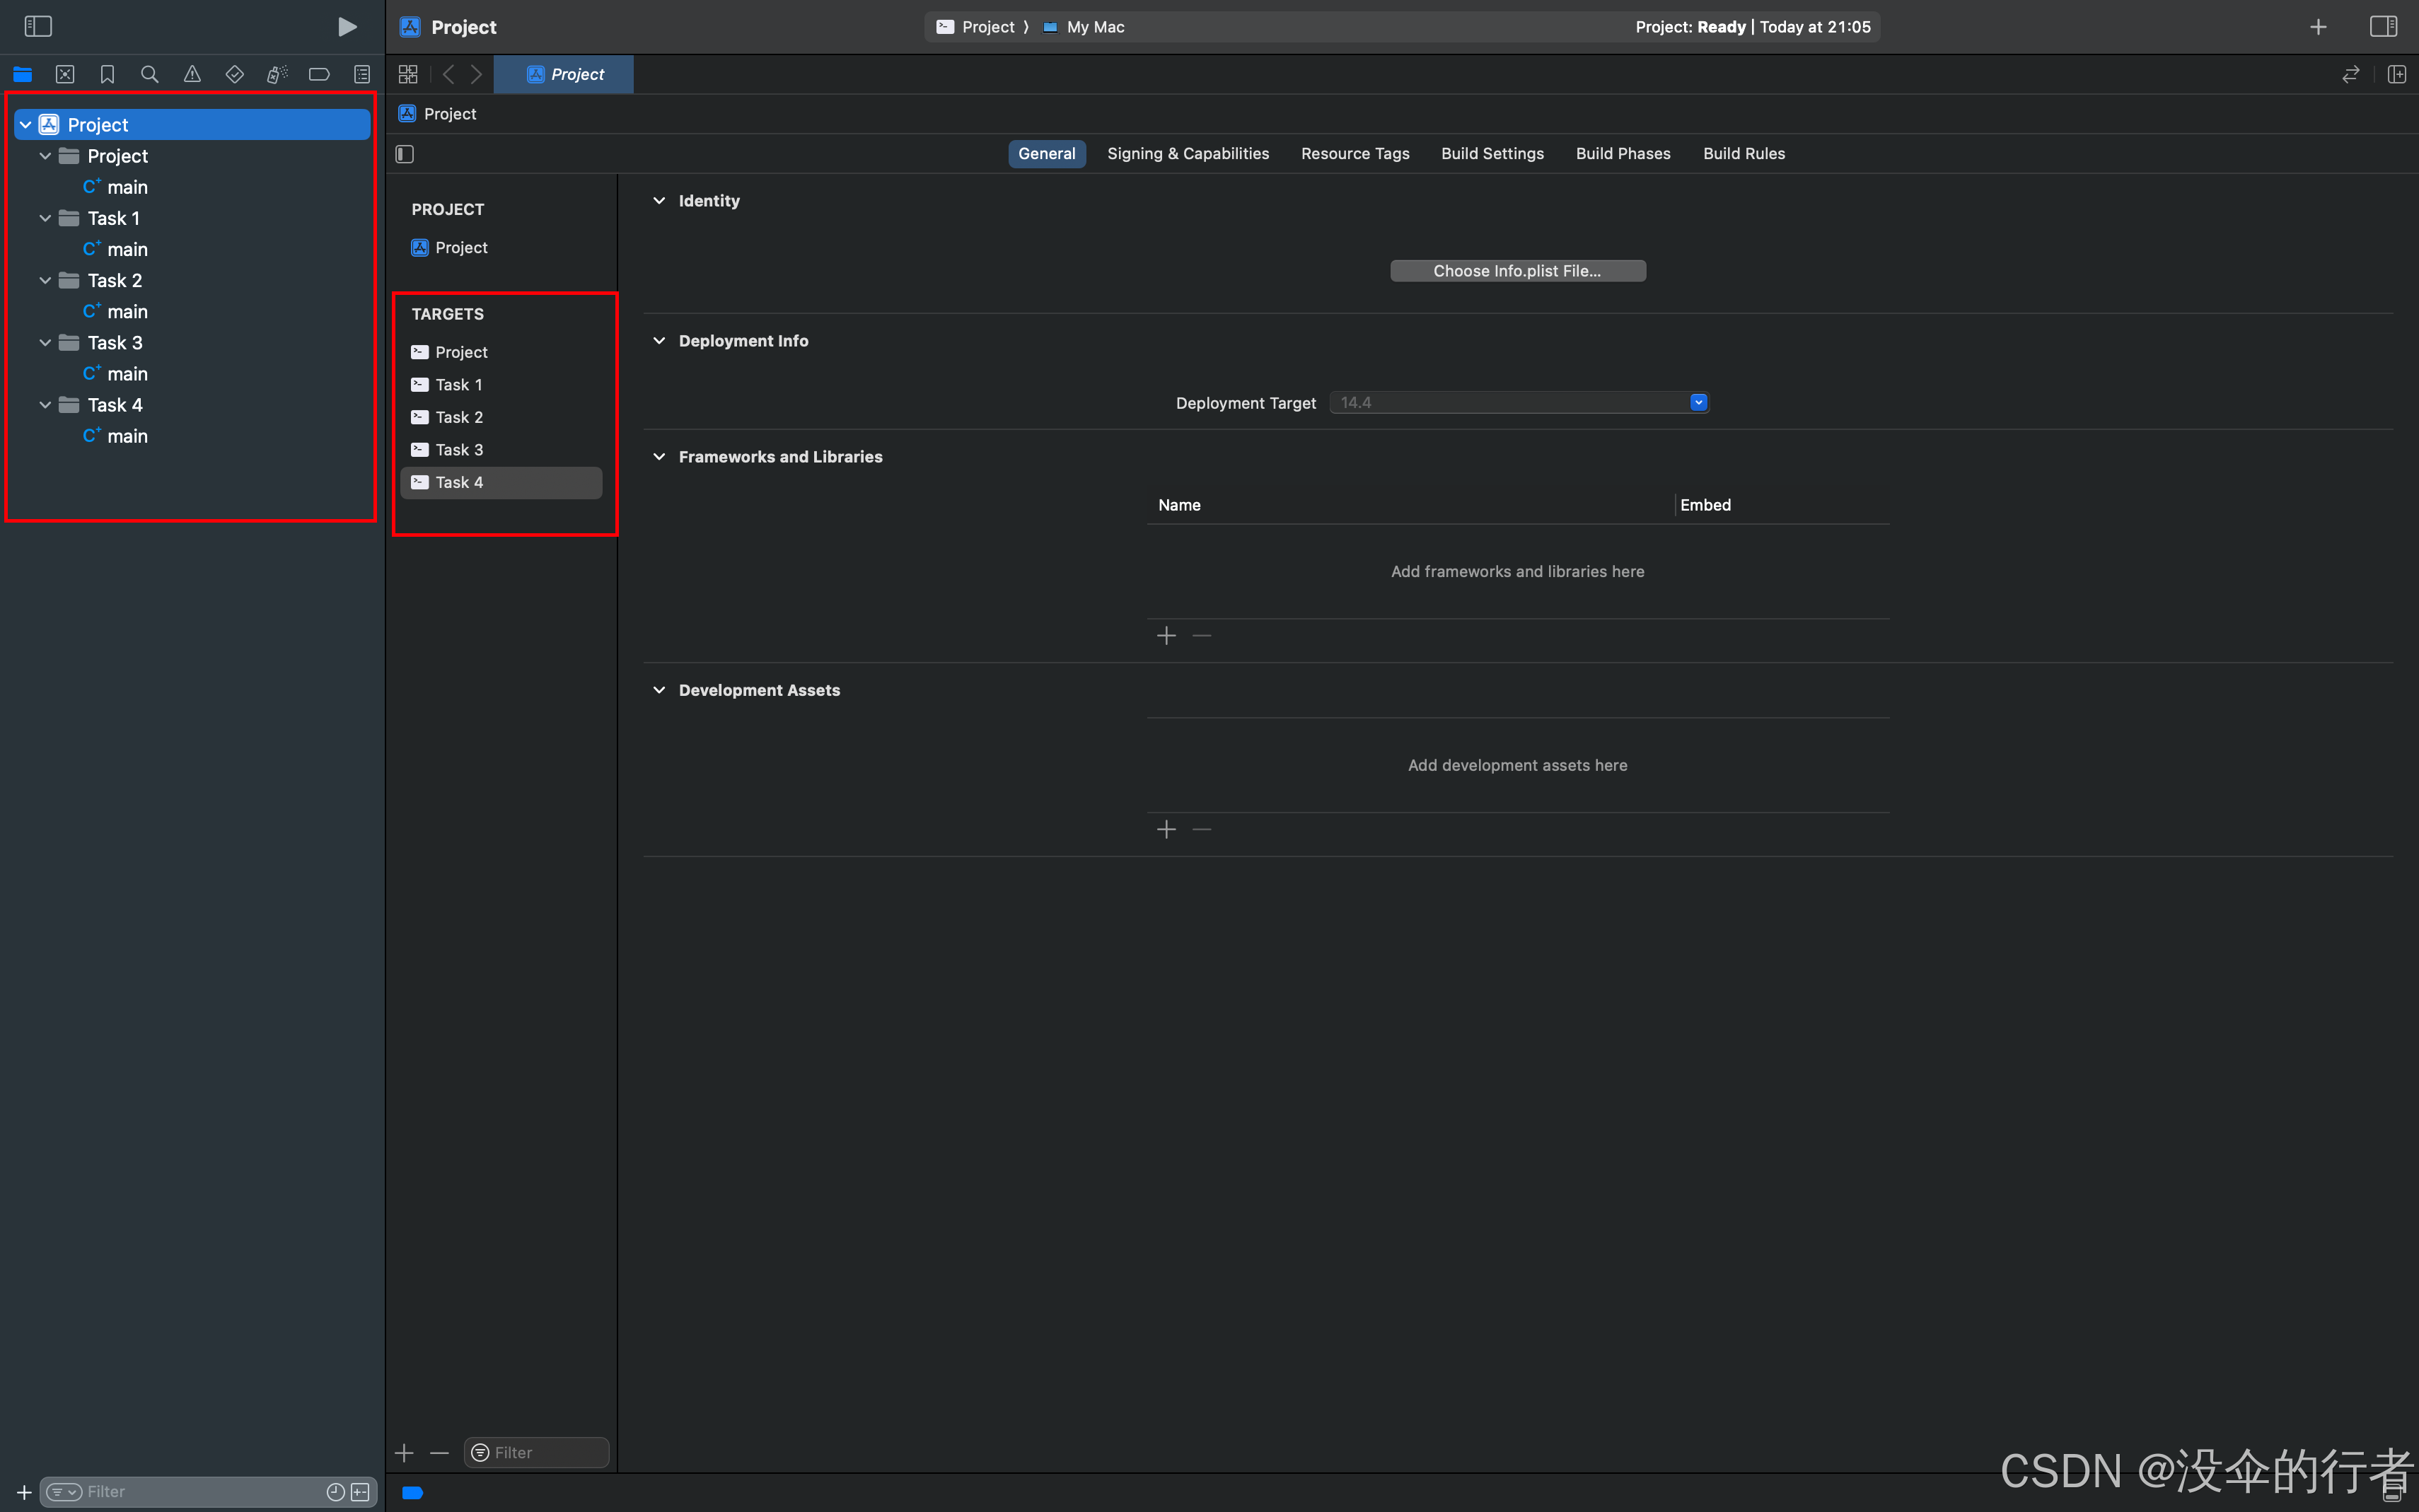Image resolution: width=2419 pixels, height=1512 pixels.
Task: Select Project under PROJECT heading
Action: (x=450, y=247)
